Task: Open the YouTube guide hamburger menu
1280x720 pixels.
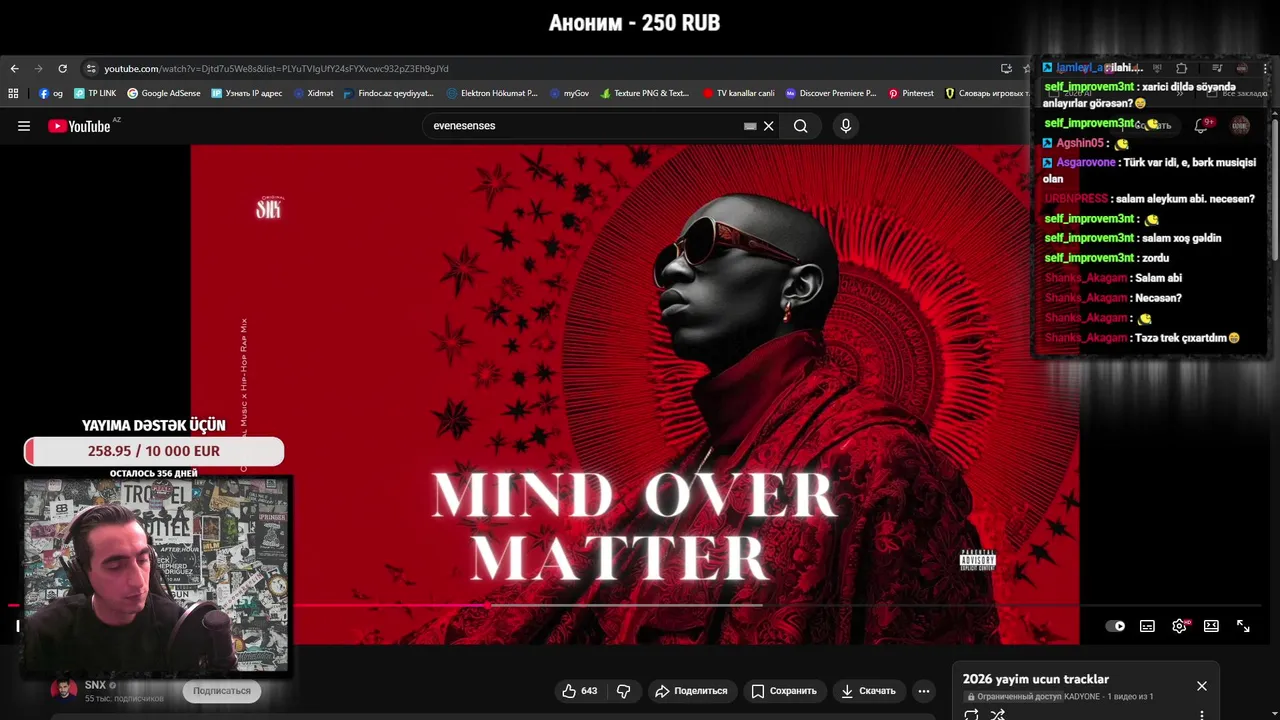Action: [24, 126]
